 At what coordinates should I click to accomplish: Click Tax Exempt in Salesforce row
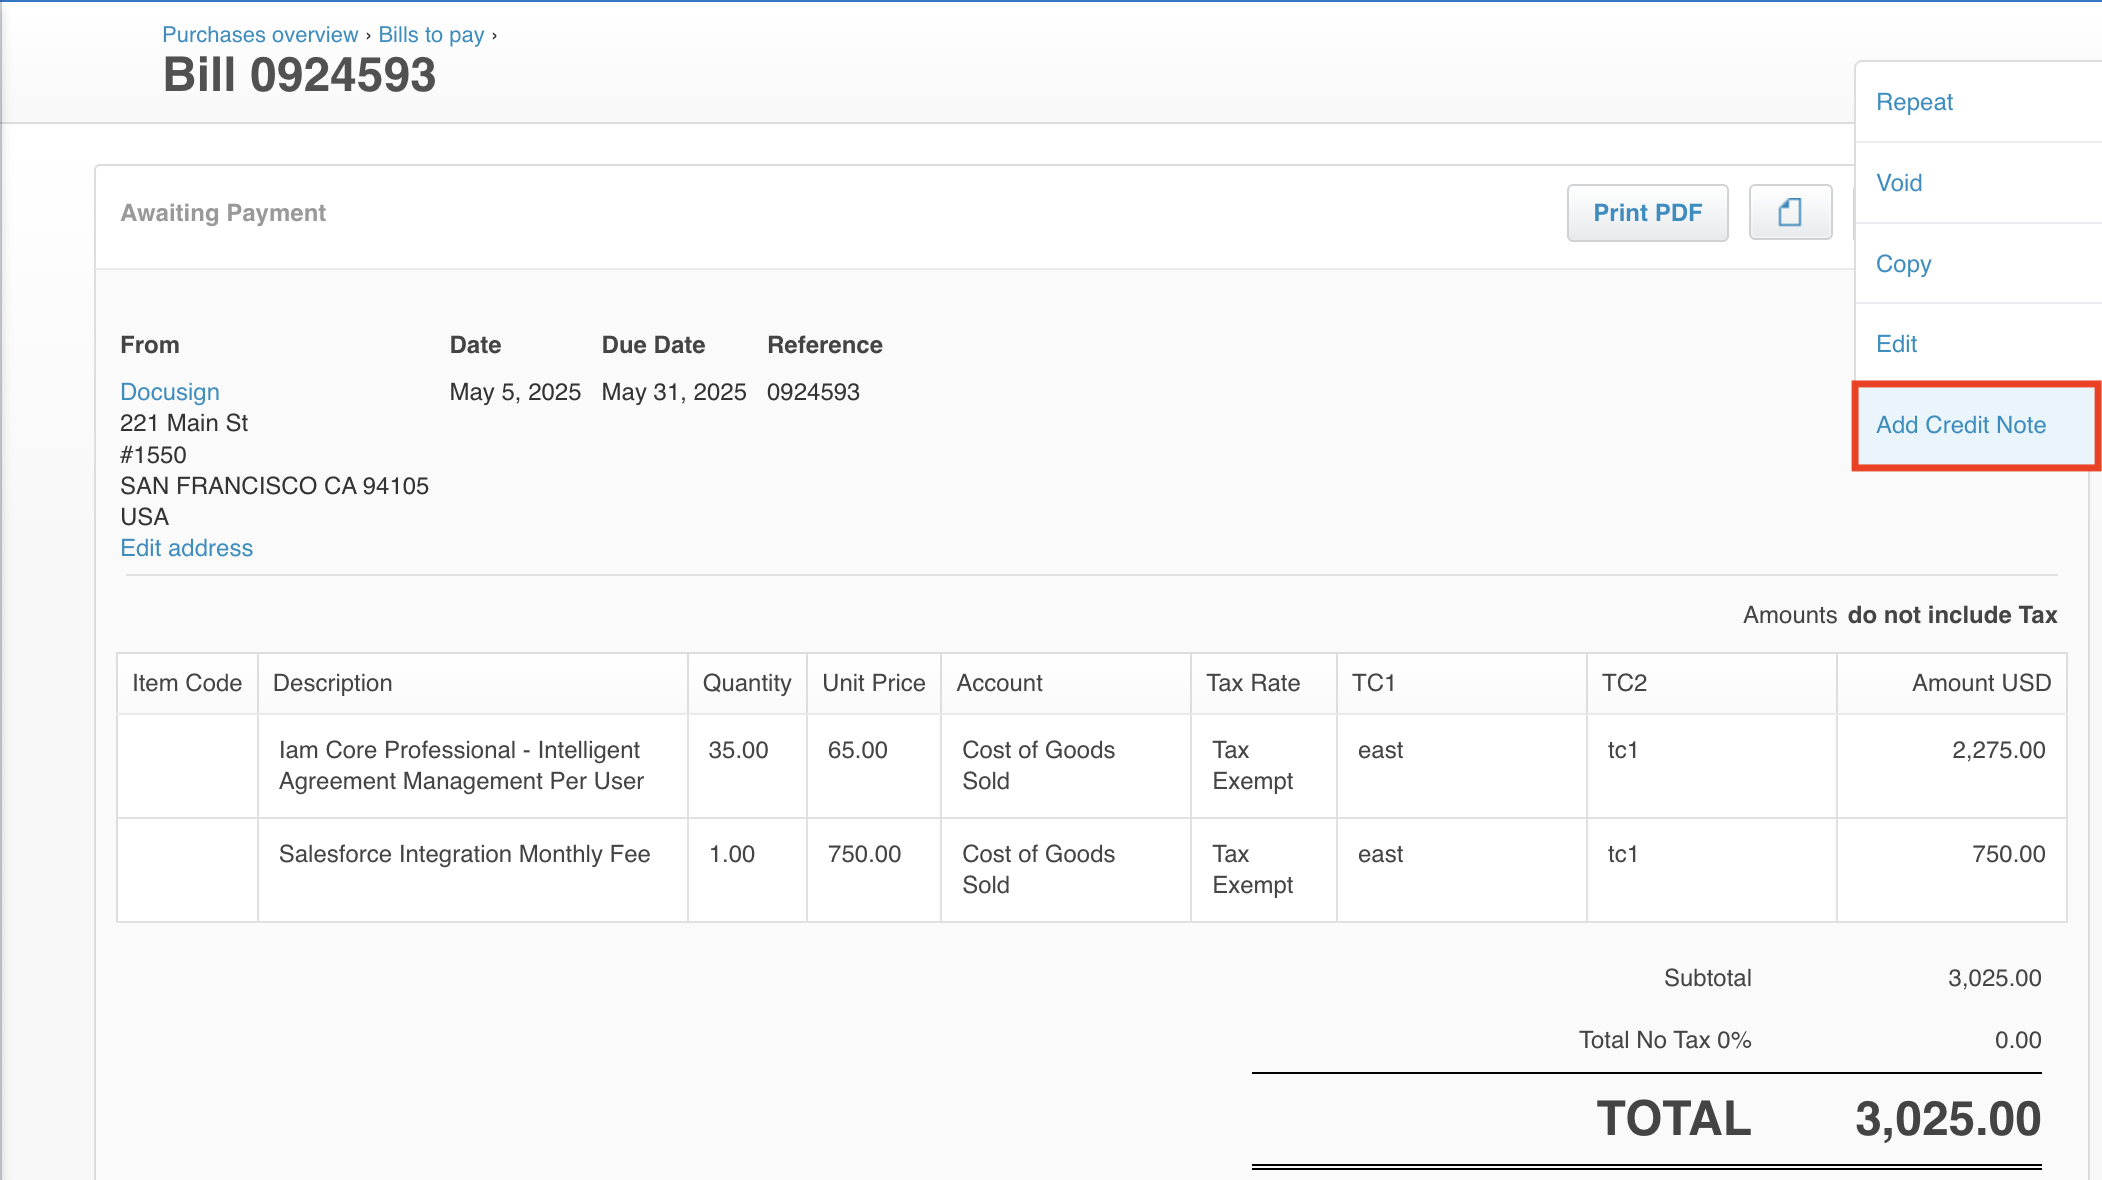coord(1264,870)
